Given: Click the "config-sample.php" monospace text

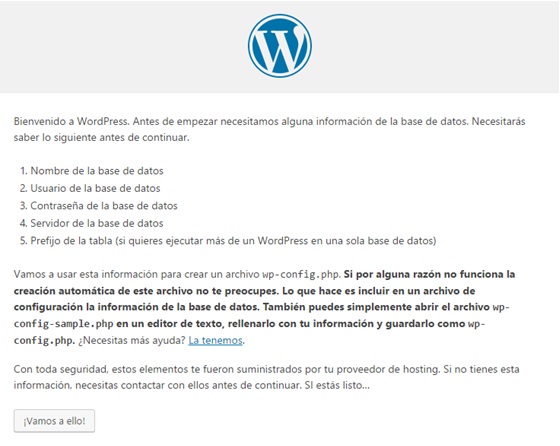Looking at the screenshot, I should click(x=64, y=324).
